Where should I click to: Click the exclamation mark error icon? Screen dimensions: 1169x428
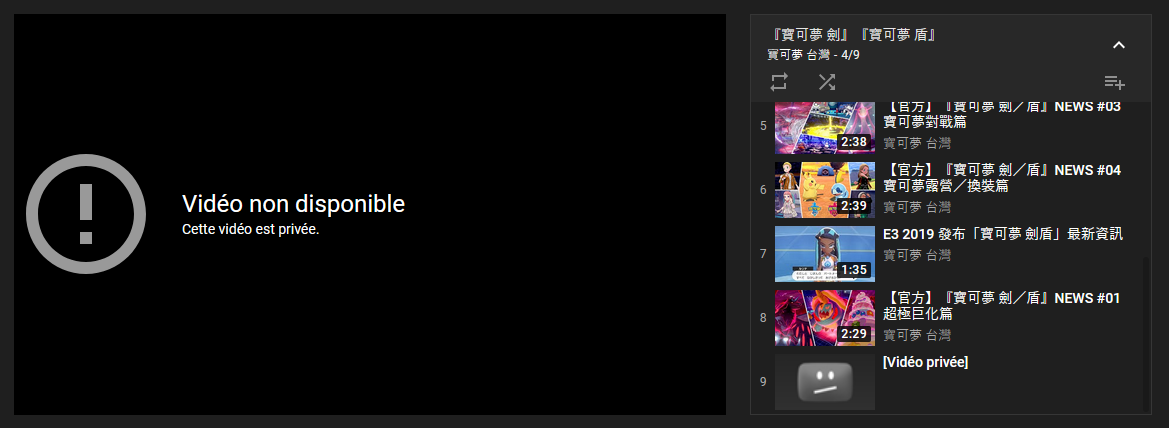(86, 214)
